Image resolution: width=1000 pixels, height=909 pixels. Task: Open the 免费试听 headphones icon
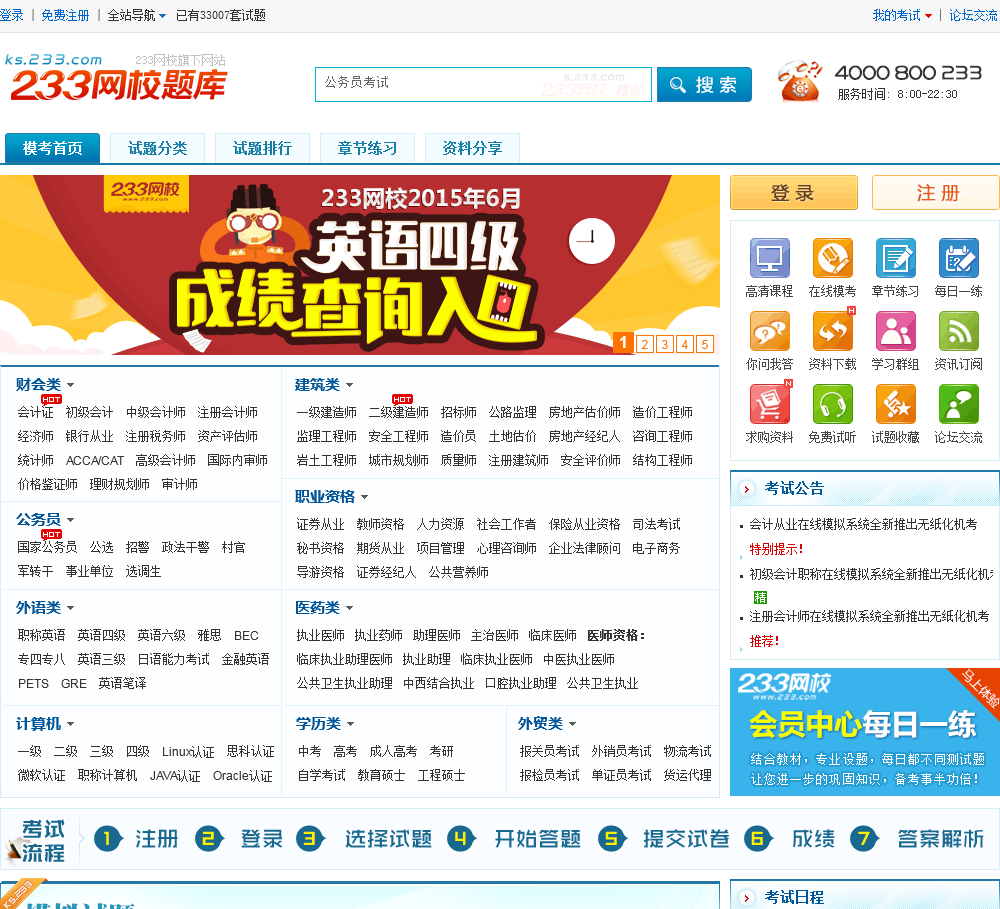tap(832, 404)
